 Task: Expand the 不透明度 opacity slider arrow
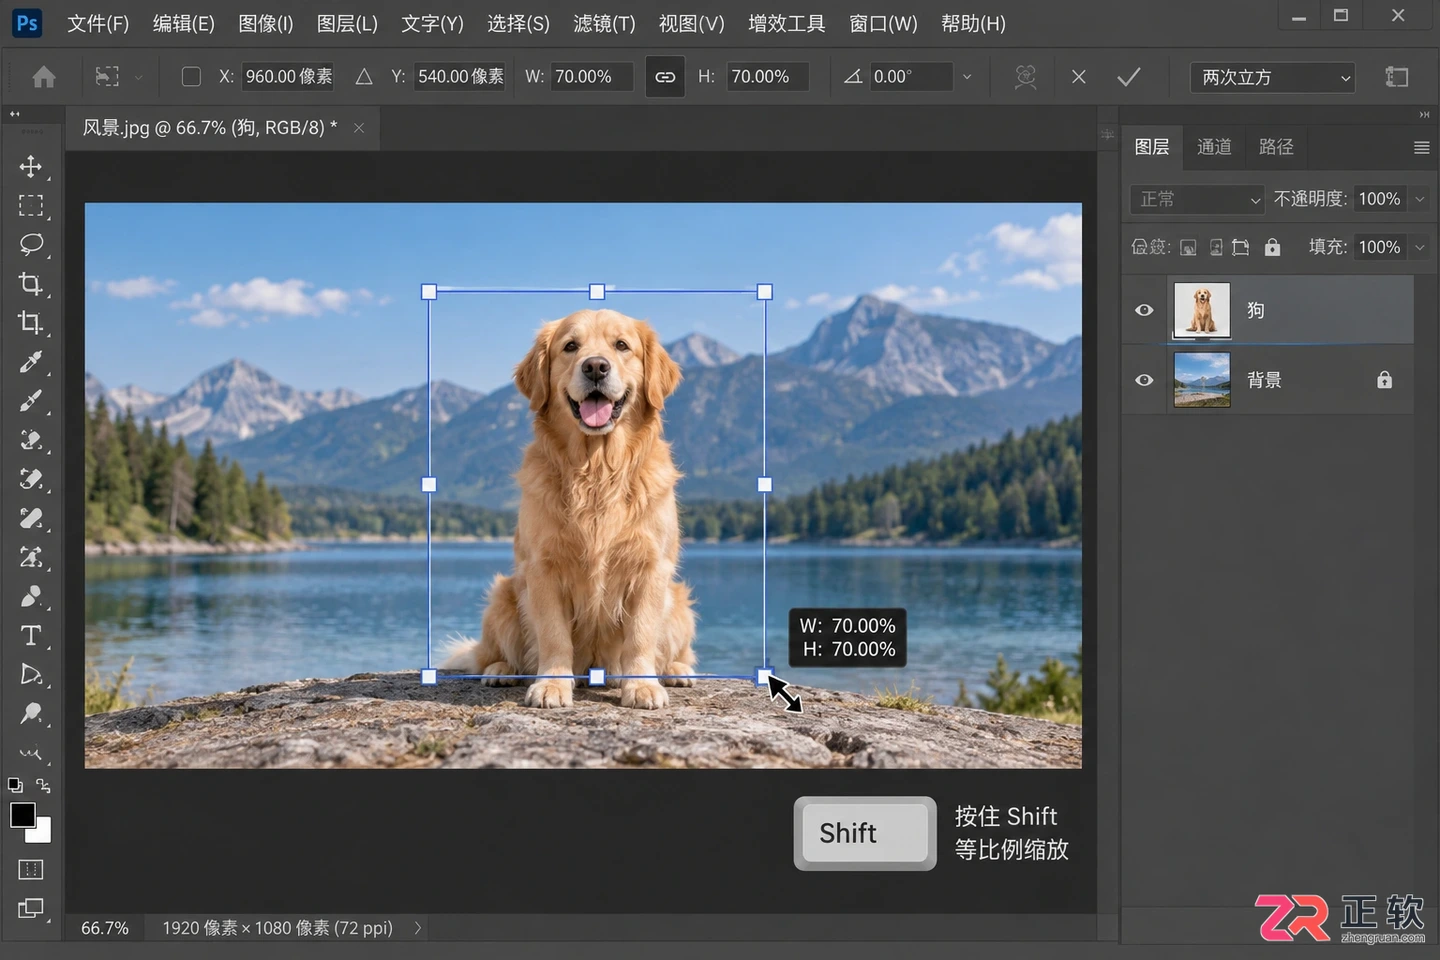click(x=1419, y=199)
